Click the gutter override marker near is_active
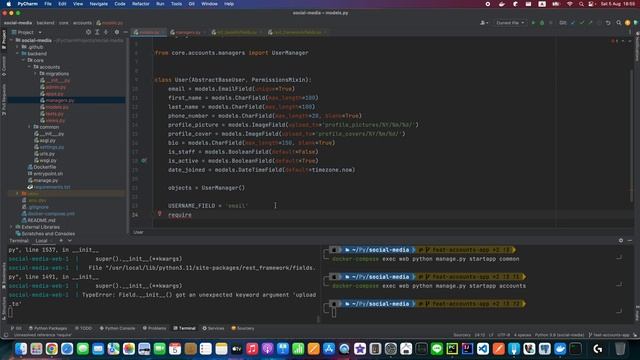 pyautogui.click(x=144, y=161)
